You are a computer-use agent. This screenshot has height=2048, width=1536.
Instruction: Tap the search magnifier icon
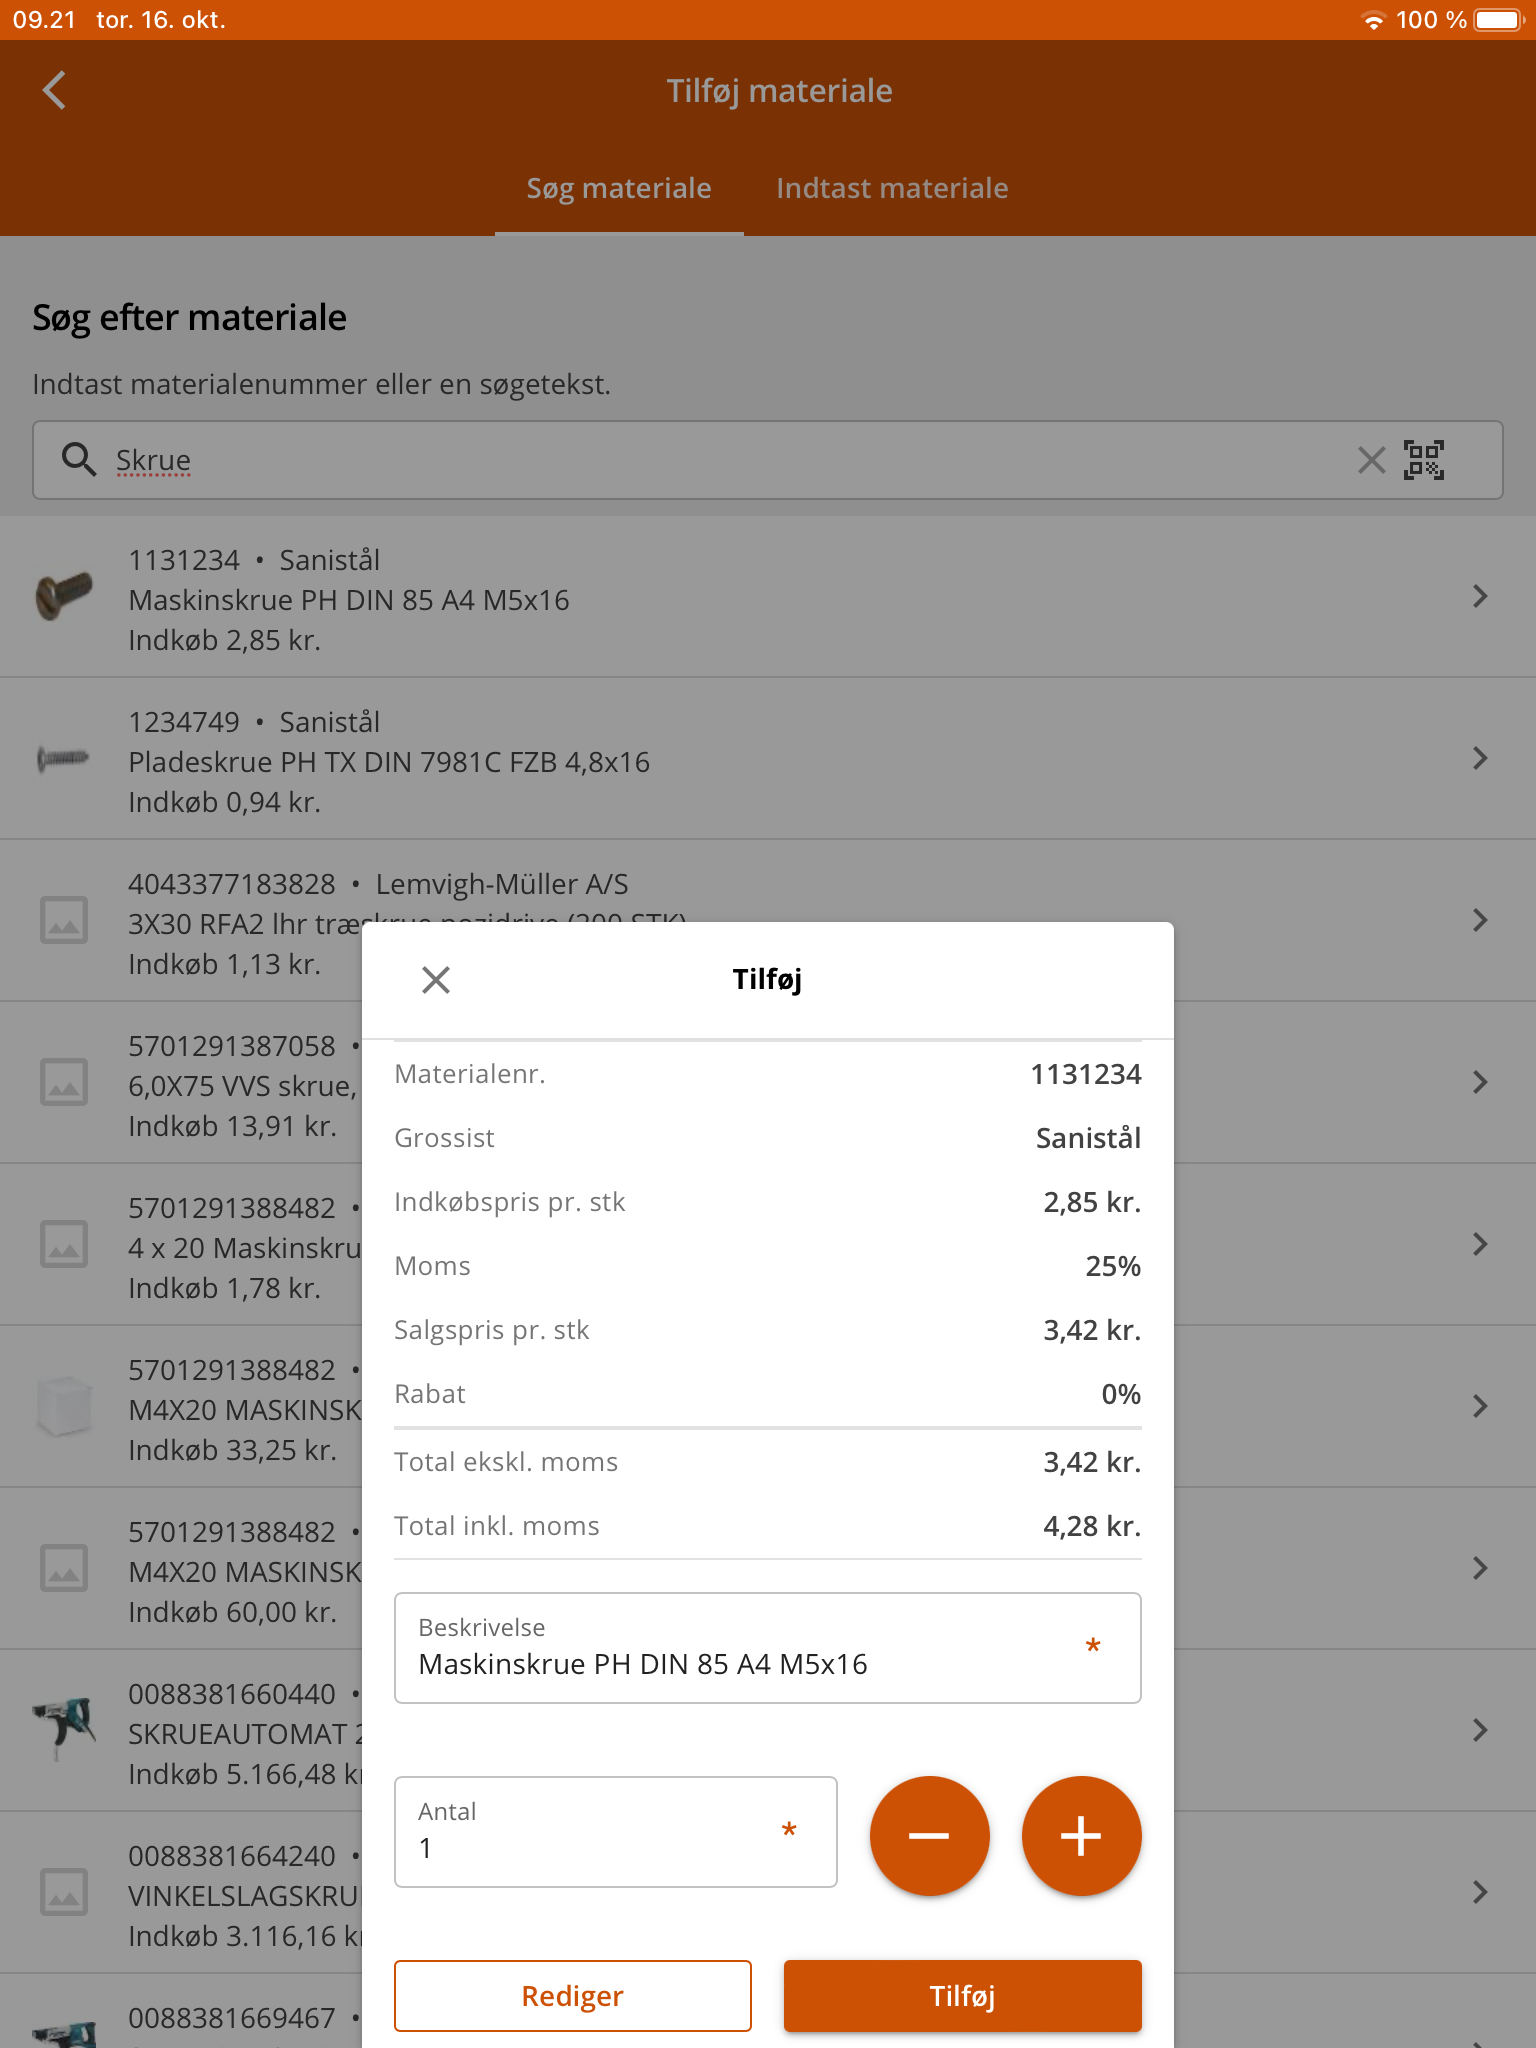coord(78,460)
